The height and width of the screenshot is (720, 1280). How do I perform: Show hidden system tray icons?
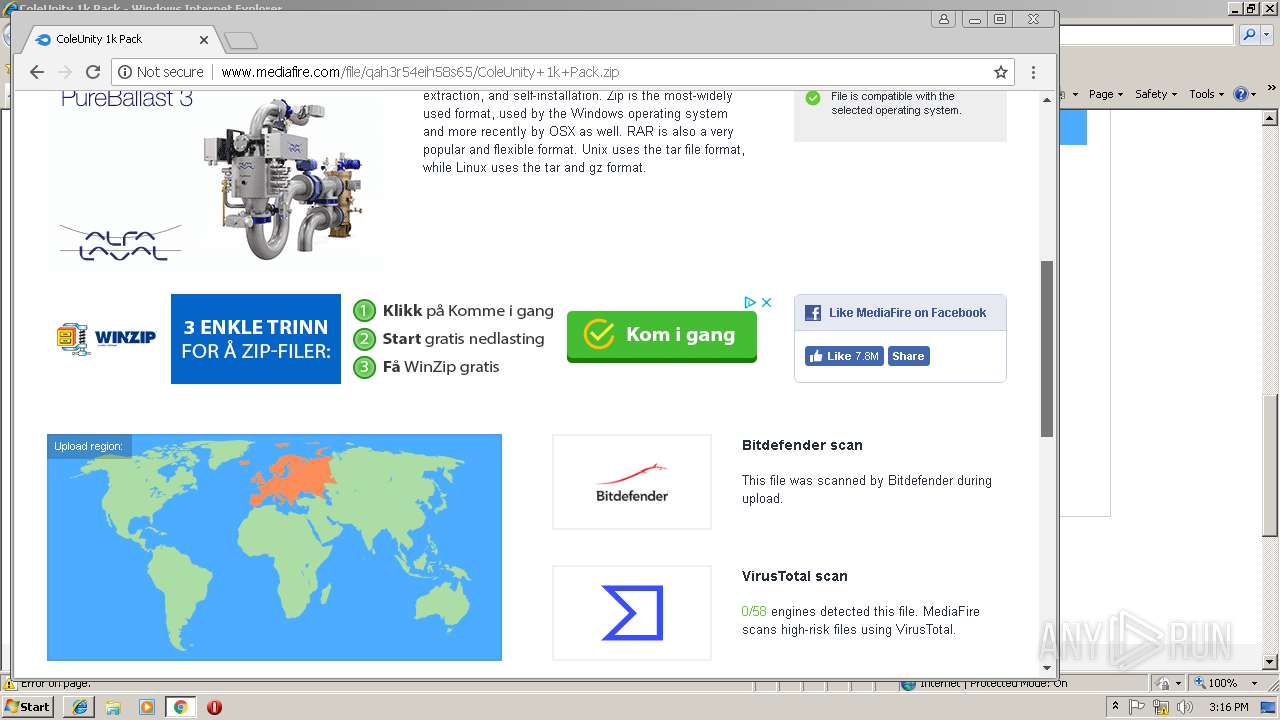coord(1116,707)
